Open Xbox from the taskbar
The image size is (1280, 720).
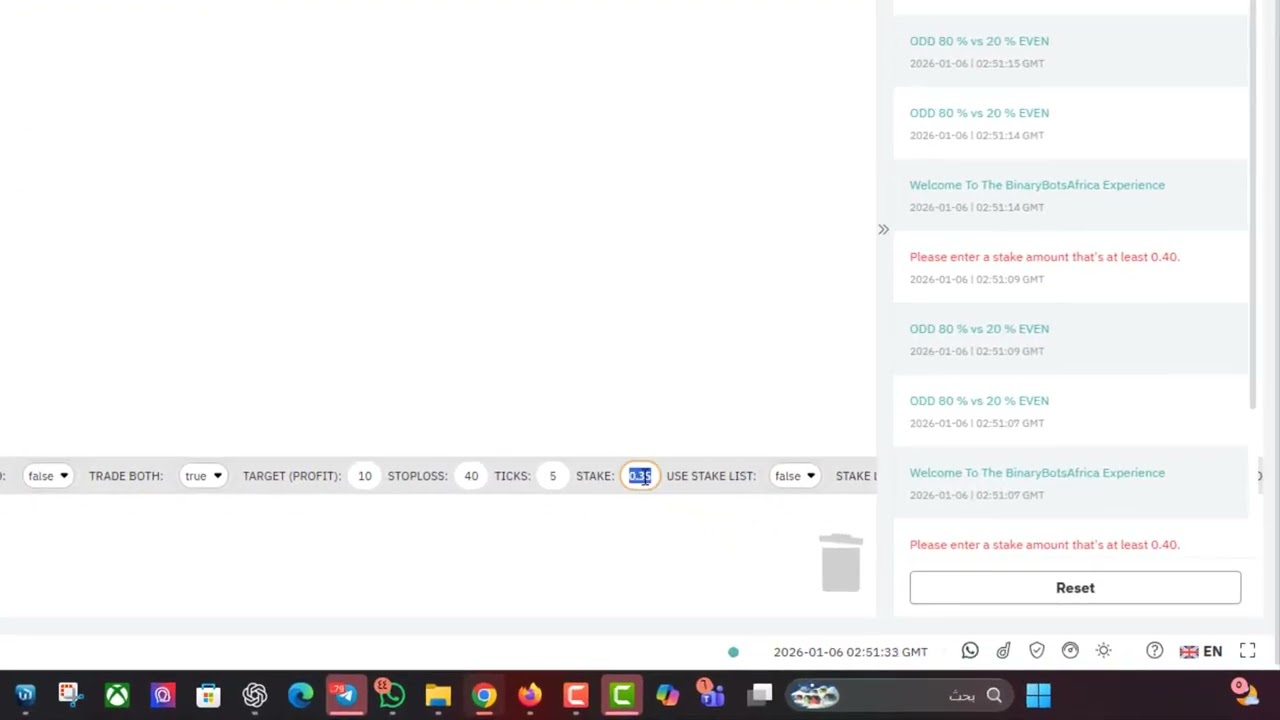point(117,695)
